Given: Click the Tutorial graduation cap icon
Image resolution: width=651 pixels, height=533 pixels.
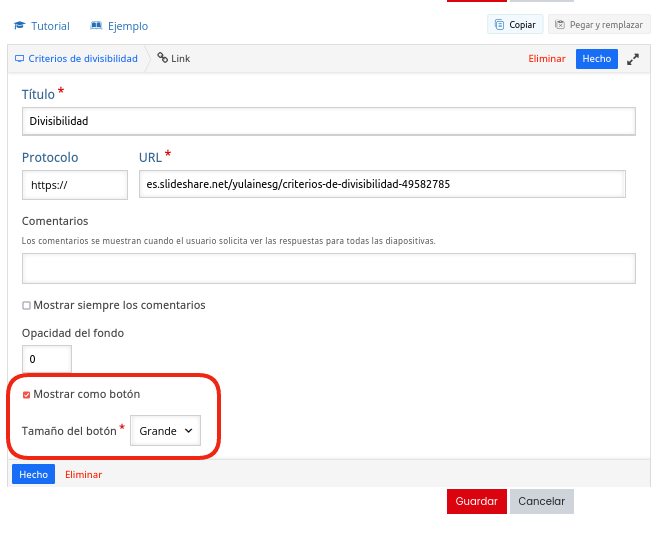Looking at the screenshot, I should (x=19, y=26).
